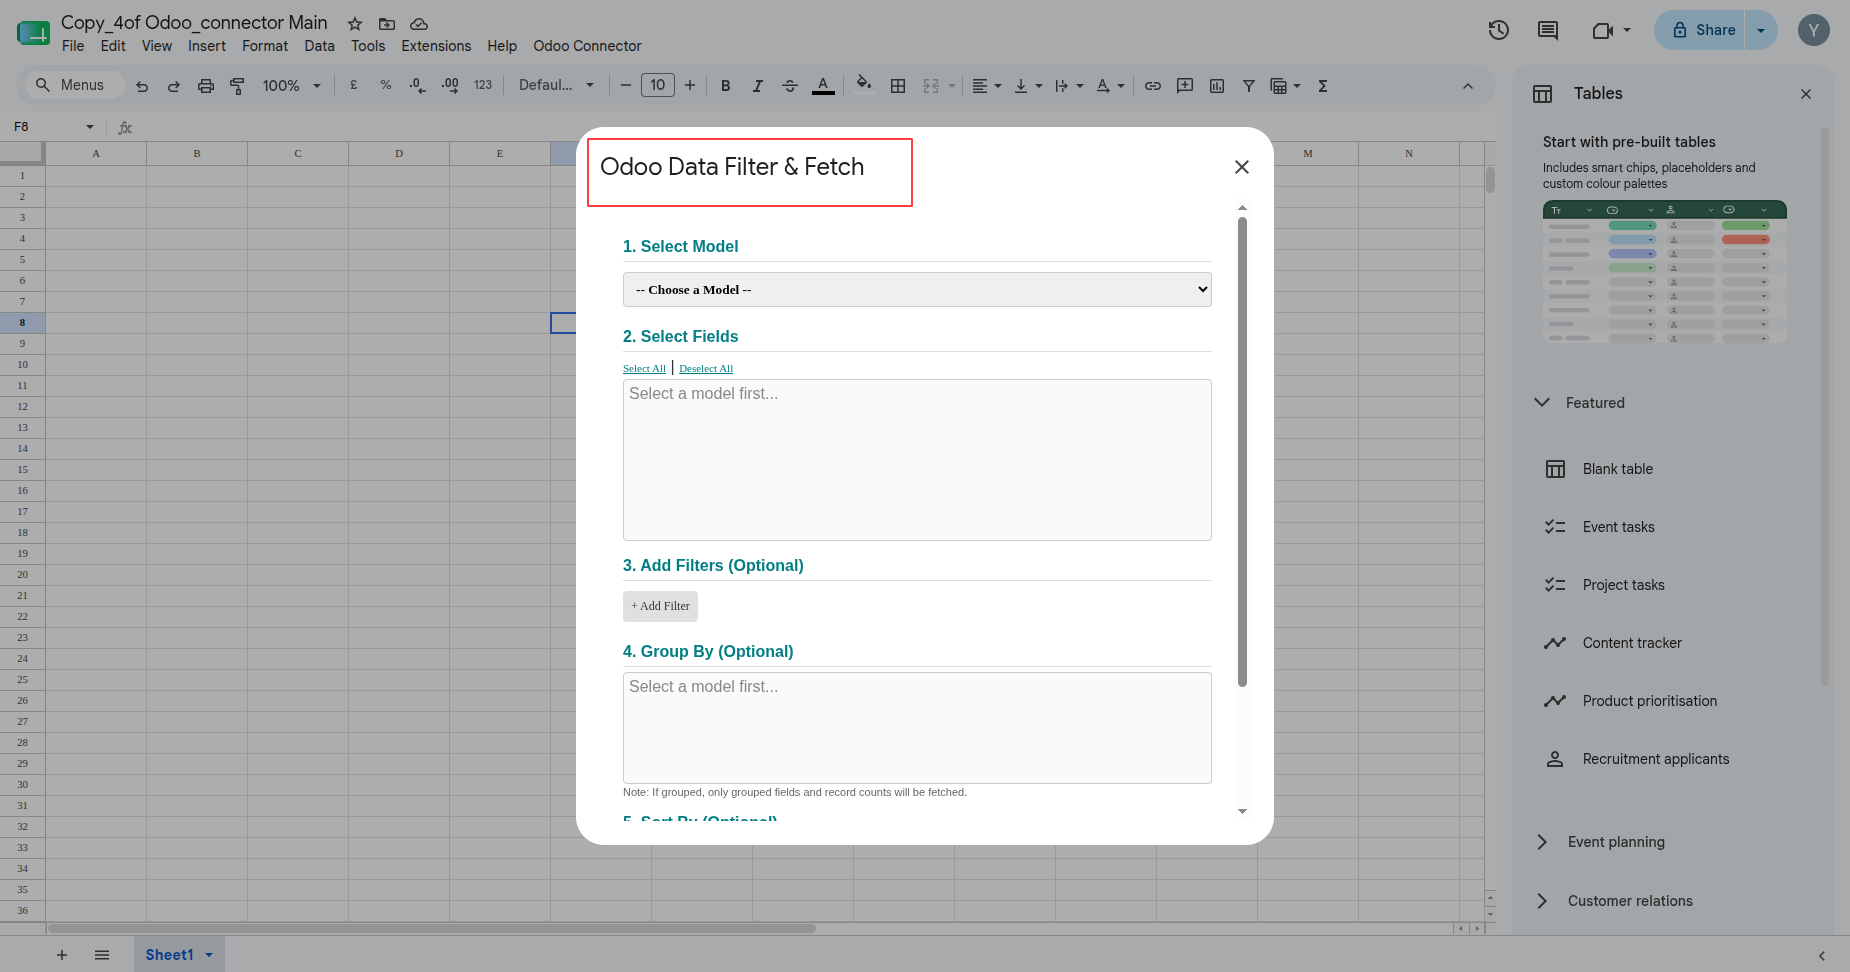The image size is (1850, 972).
Task: Open the Extensions menu
Action: pos(436,46)
